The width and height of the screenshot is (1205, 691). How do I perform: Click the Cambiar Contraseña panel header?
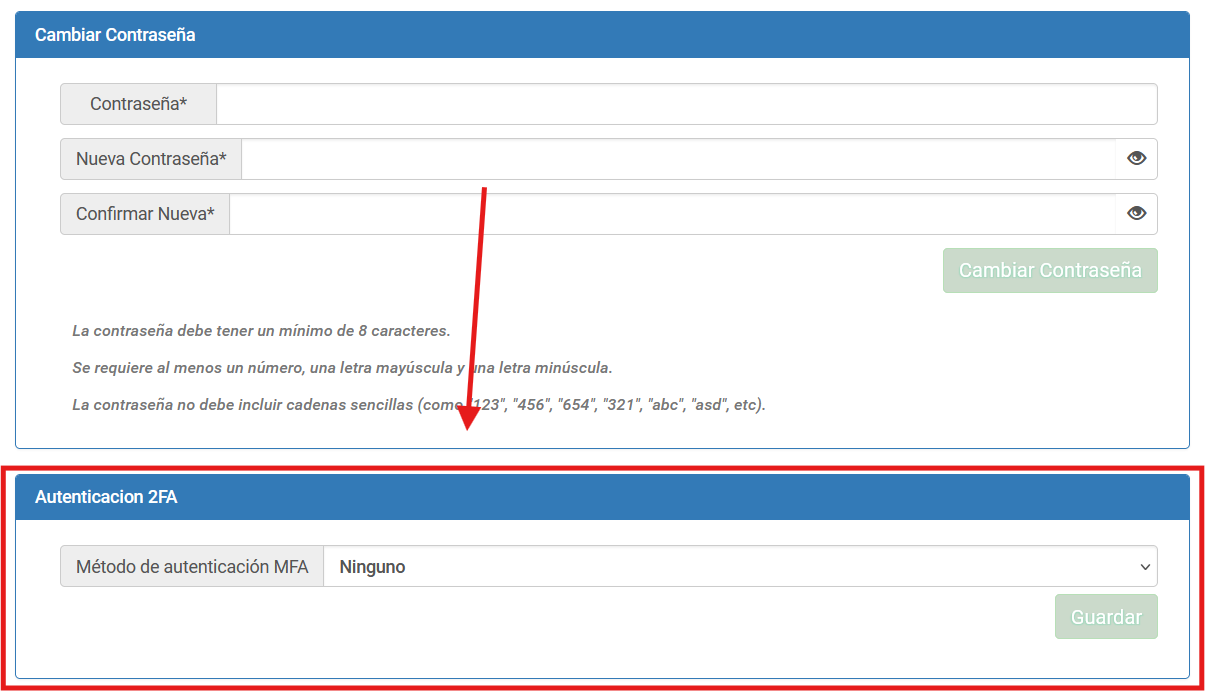coord(115,35)
